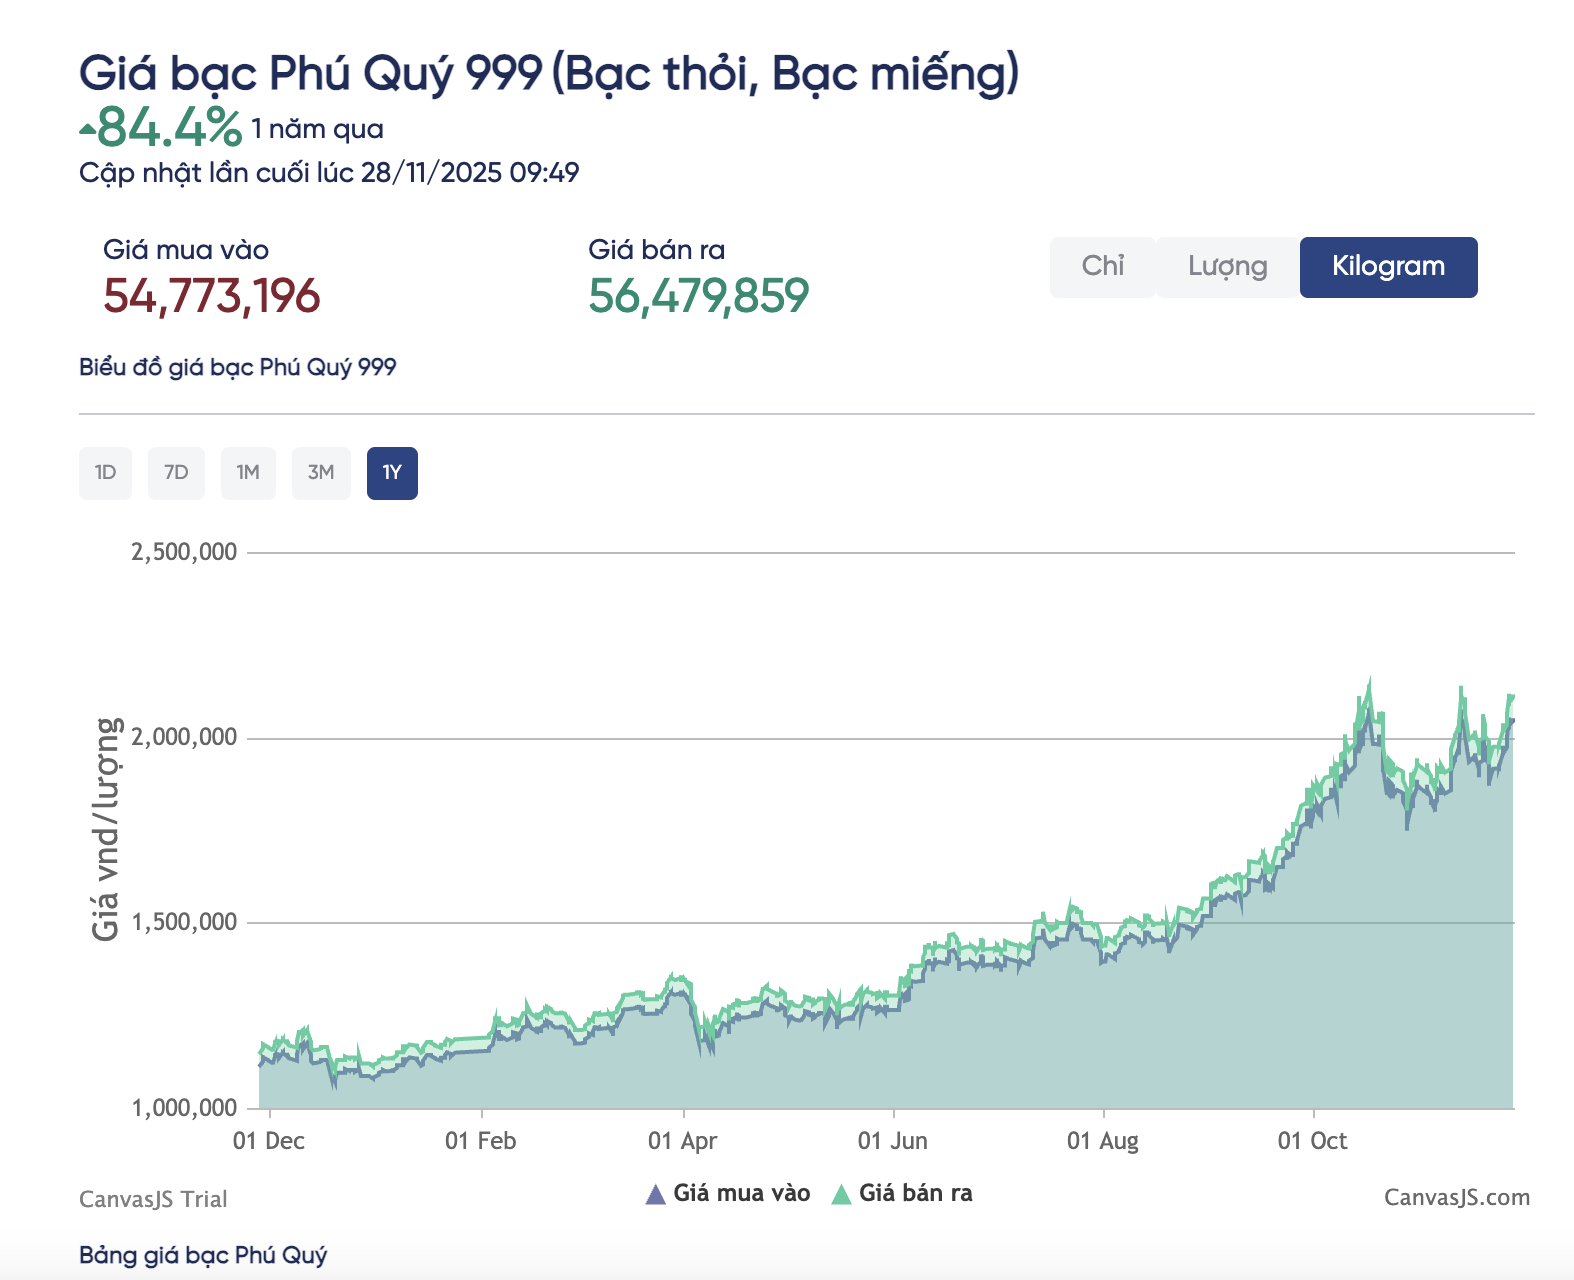Screen dimensions: 1574x1280
Task: Switch chart range to 1M
Action: (x=248, y=473)
